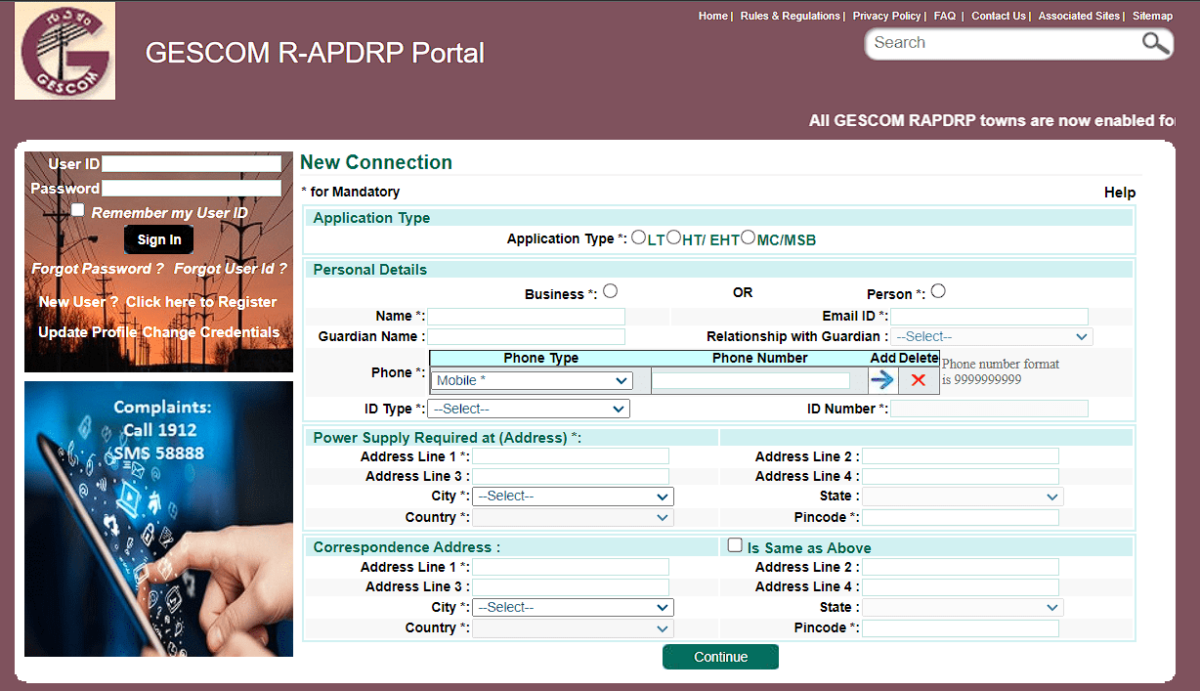Click the GESCOM R-APDRP Portal title
1200x691 pixels.
point(314,53)
